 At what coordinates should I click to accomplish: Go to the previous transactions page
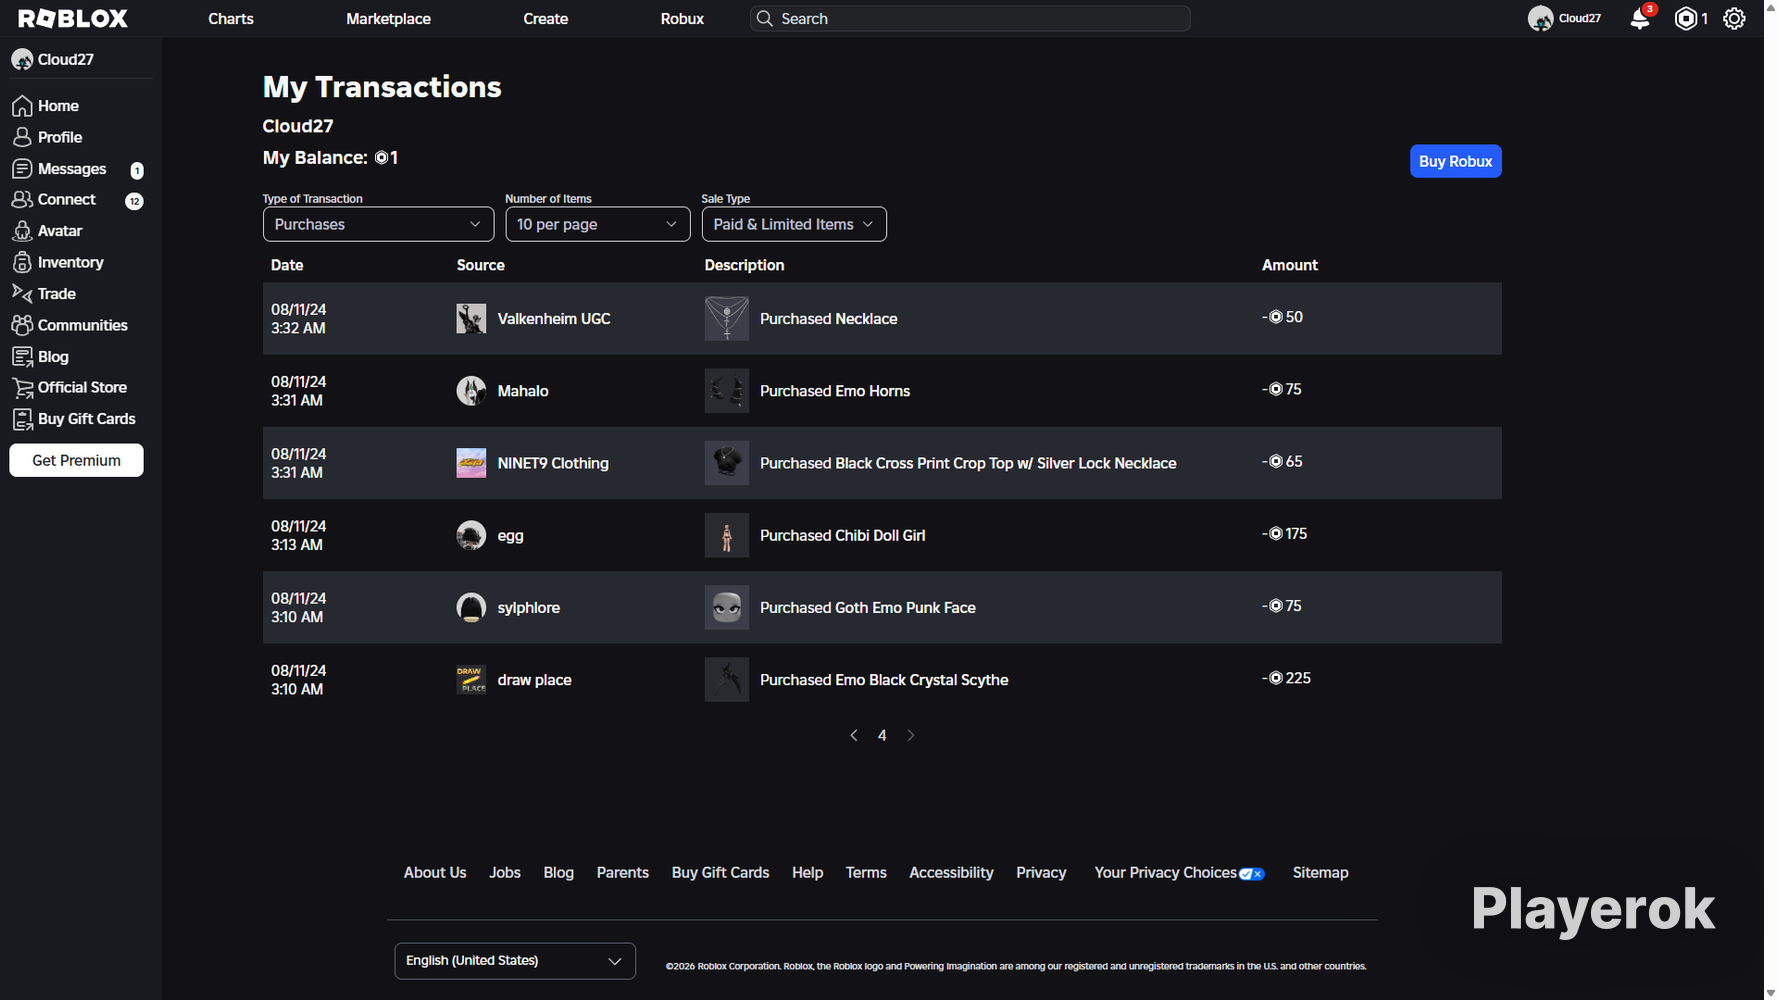[x=854, y=736]
